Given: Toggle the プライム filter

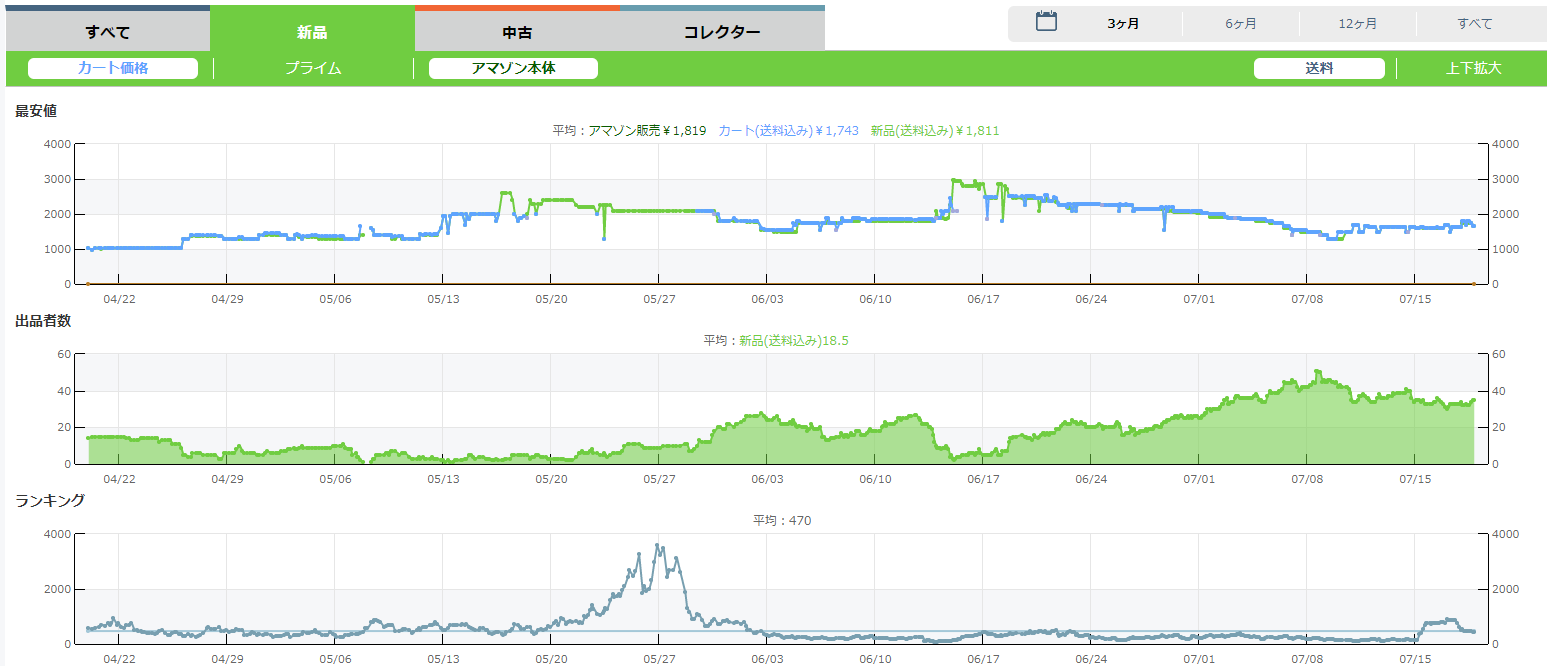Looking at the screenshot, I should point(313,69).
